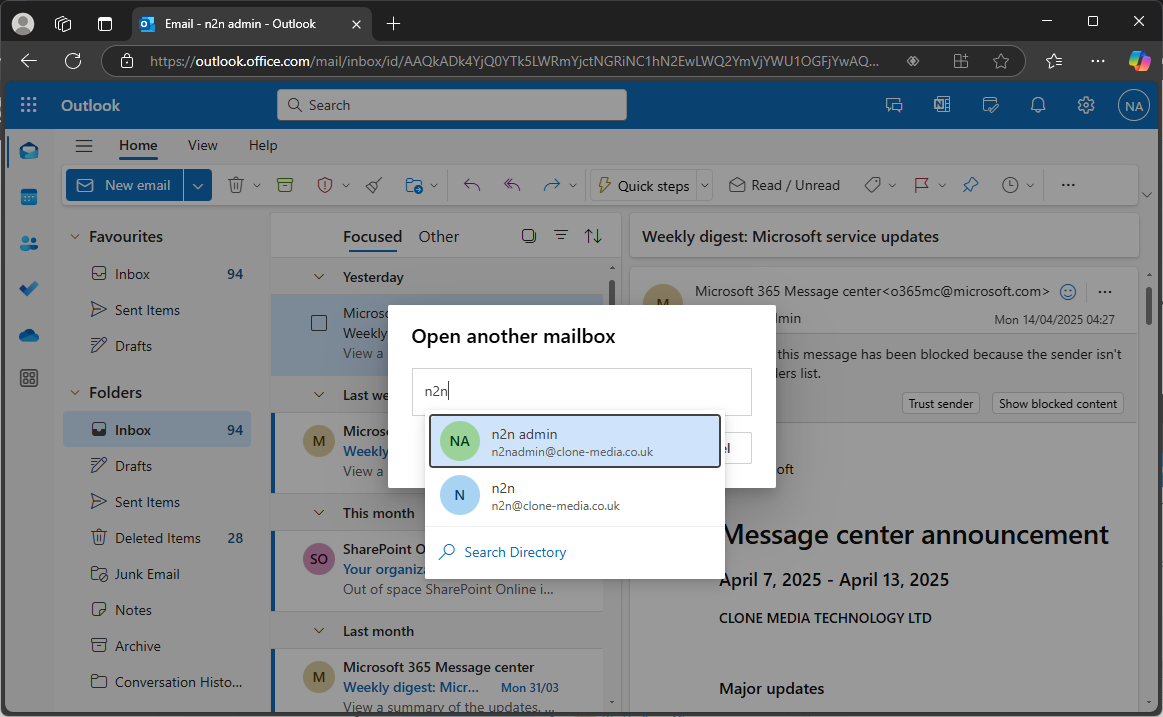1163x717 pixels.
Task: Open more actions for the open message
Action: pyautogui.click(x=1105, y=292)
